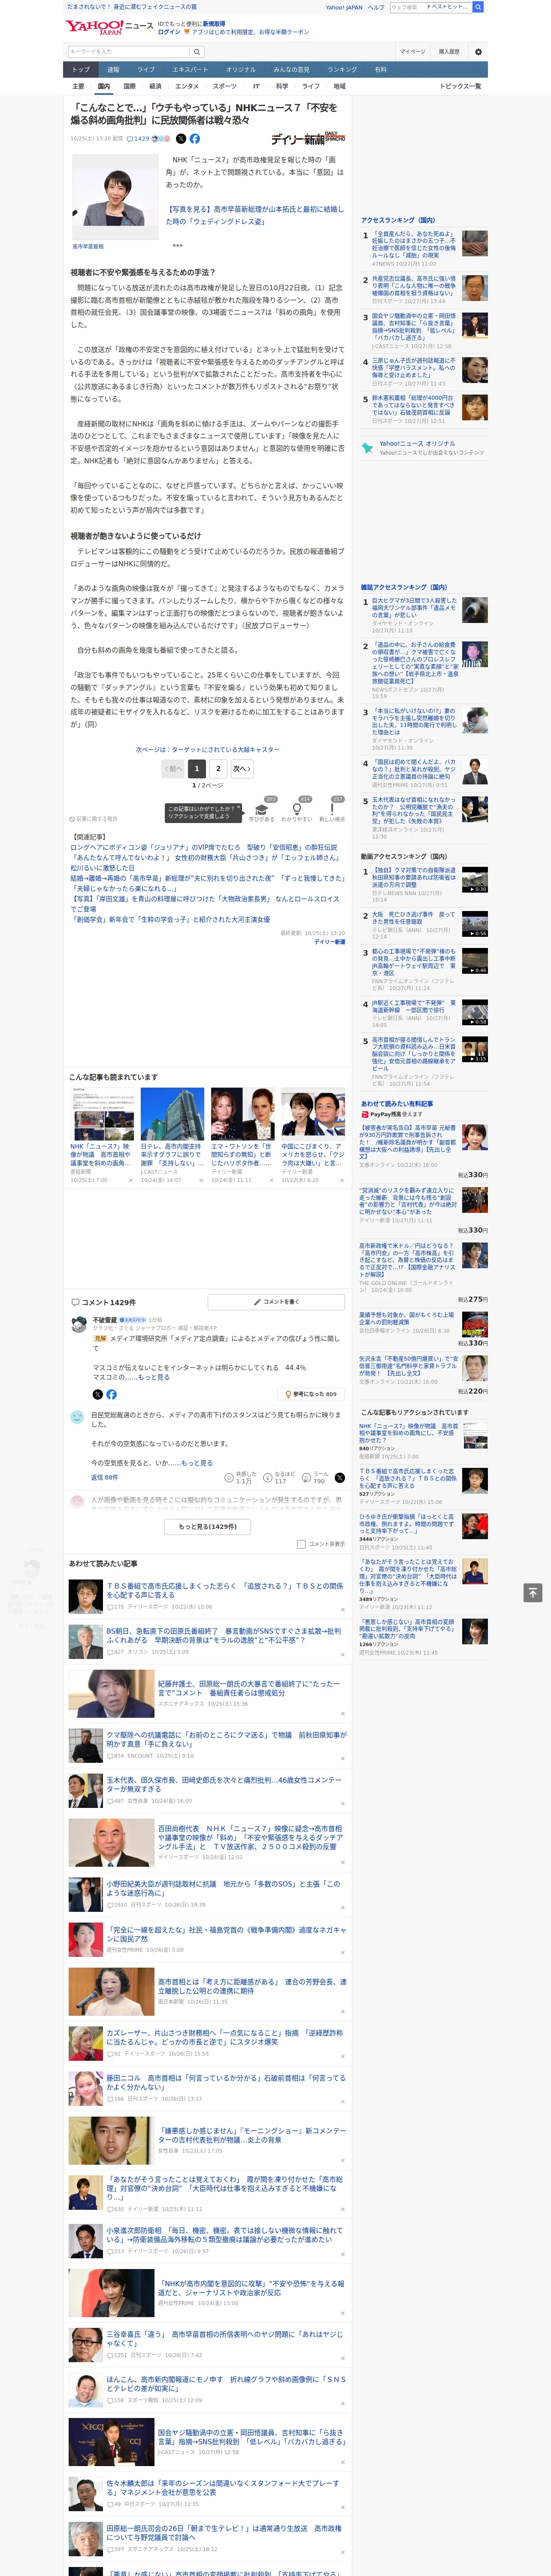Click the blue web search button top right
Viewport: 551px width, 2576px height.
[479, 7]
